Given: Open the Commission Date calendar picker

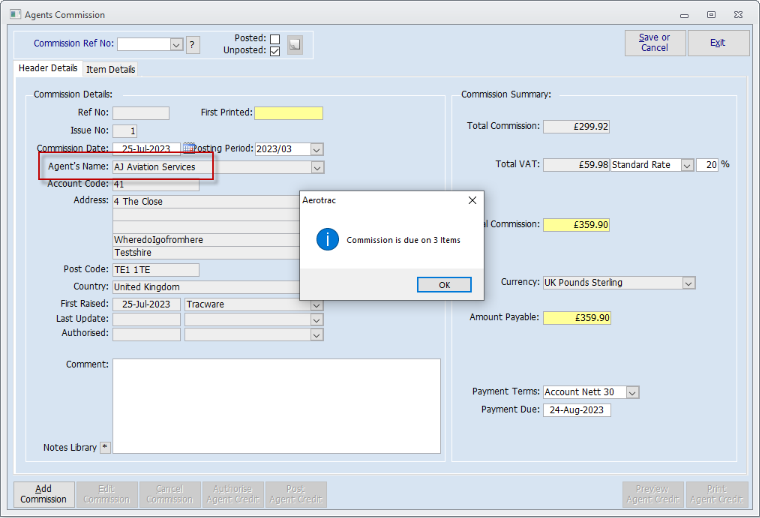Looking at the screenshot, I should click(189, 147).
